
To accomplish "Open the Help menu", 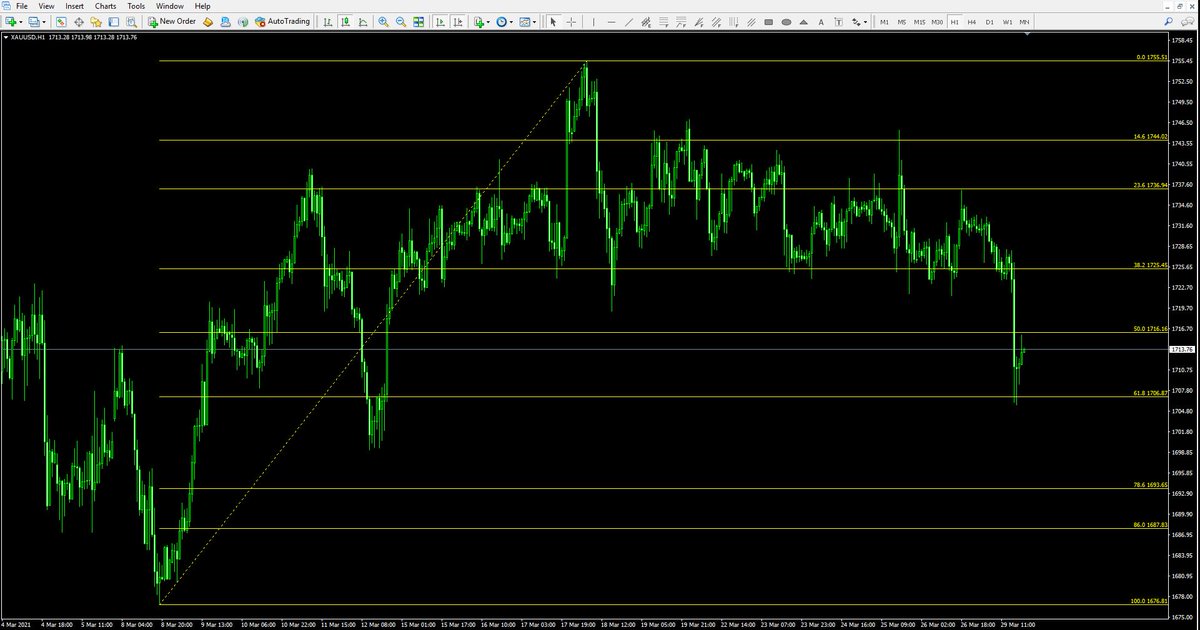I will click(203, 6).
